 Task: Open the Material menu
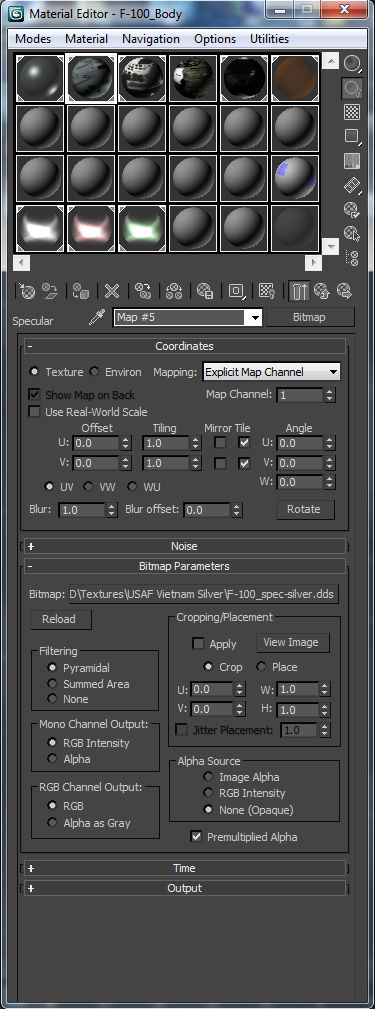tap(86, 39)
